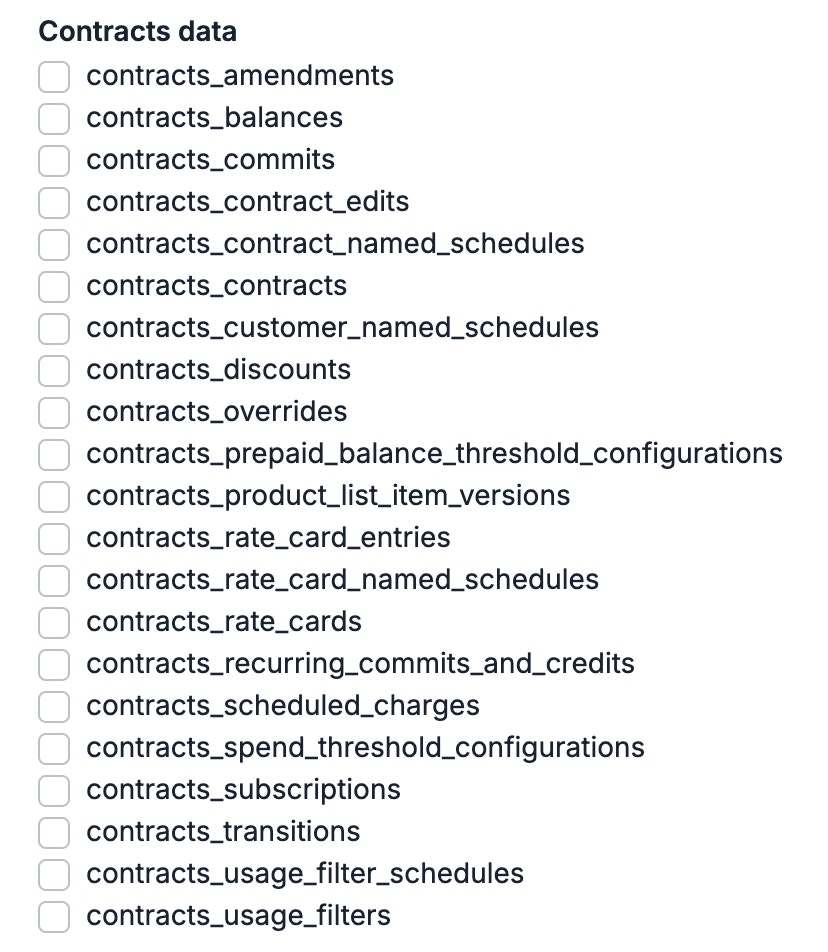
Task: Check the contracts_amendments checkbox
Action: tap(54, 76)
